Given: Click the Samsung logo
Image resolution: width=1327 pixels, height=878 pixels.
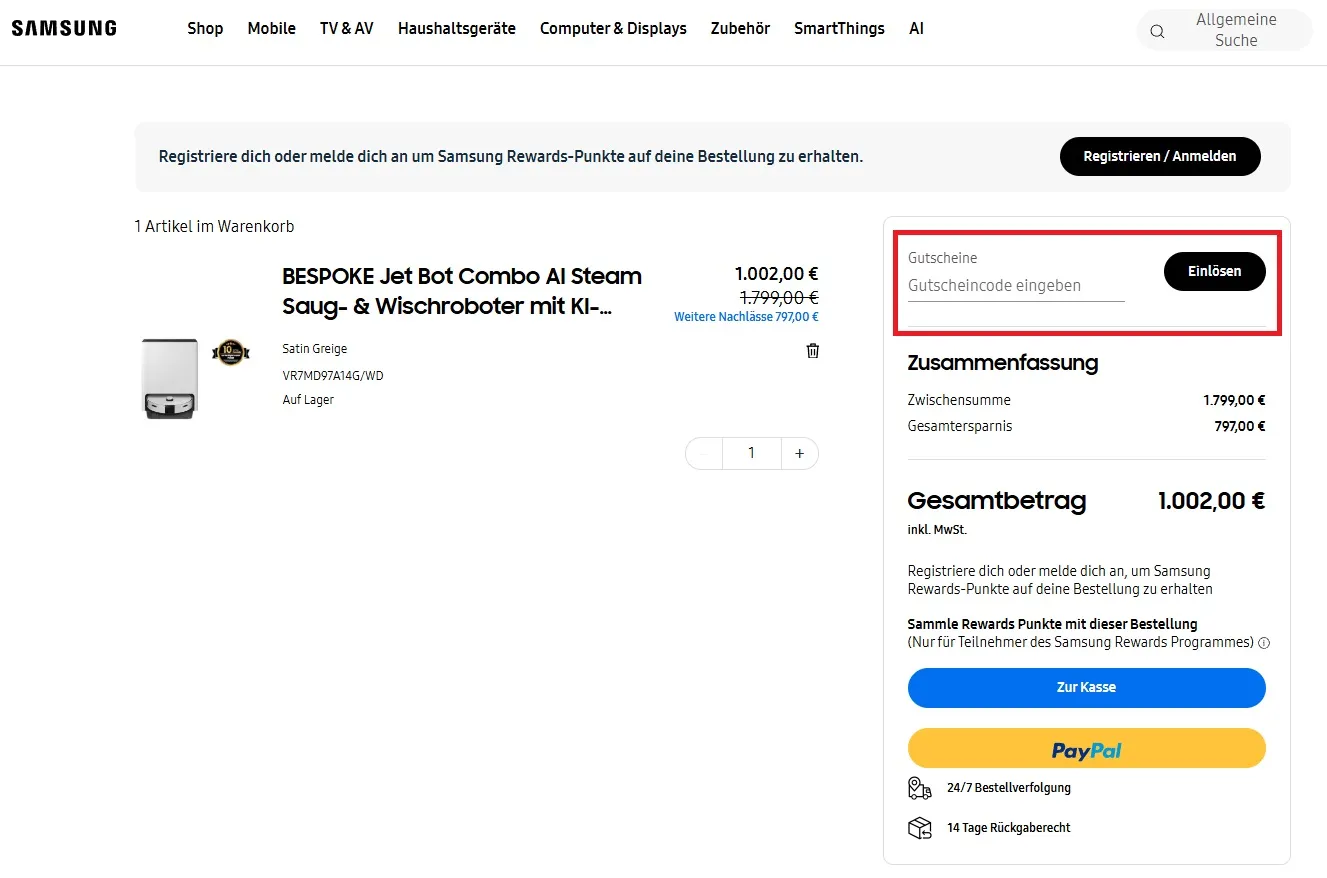Looking at the screenshot, I should (63, 28).
